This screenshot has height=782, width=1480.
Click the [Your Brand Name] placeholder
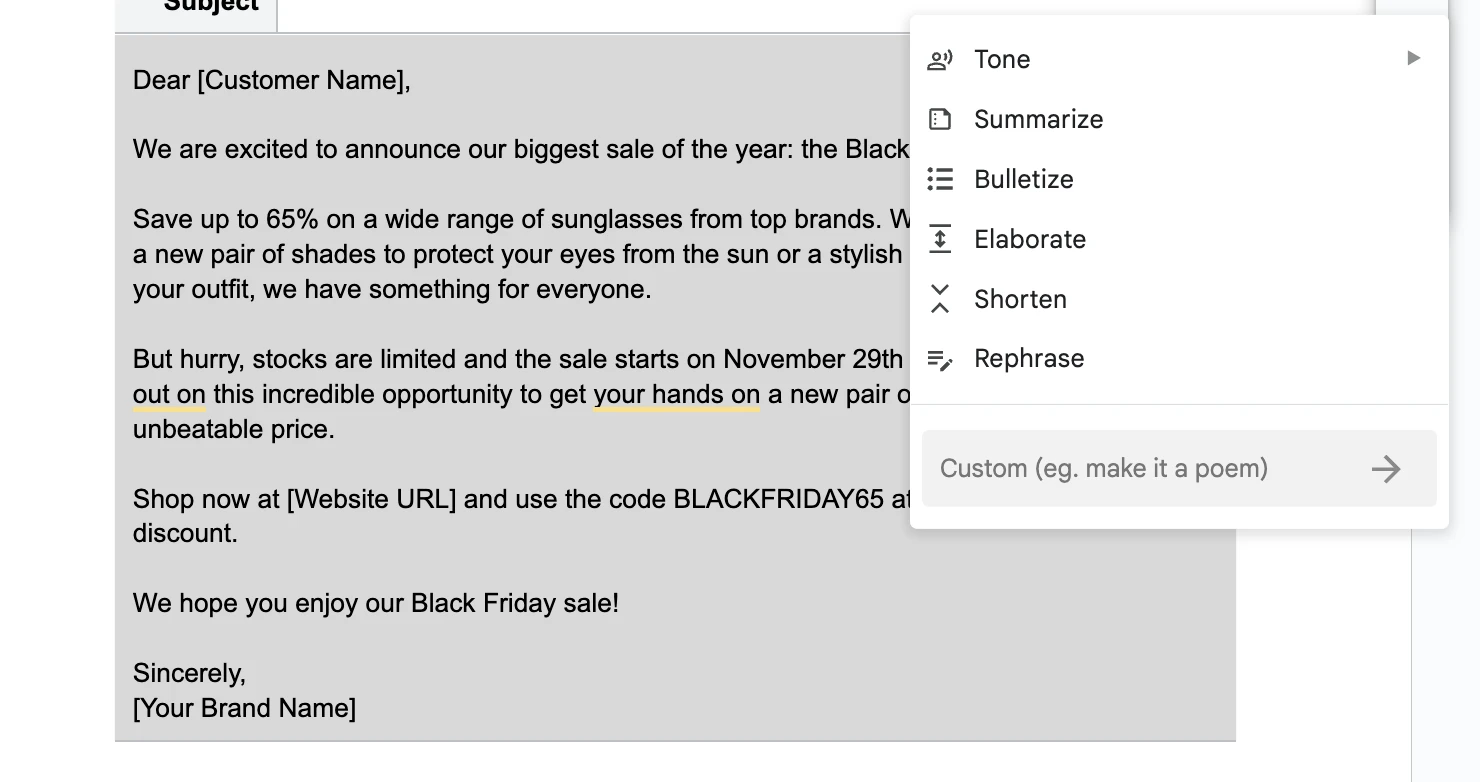[x=244, y=709]
